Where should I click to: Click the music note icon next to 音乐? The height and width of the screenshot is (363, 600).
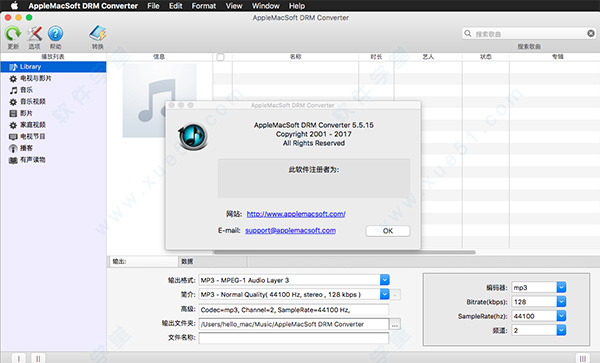point(13,90)
